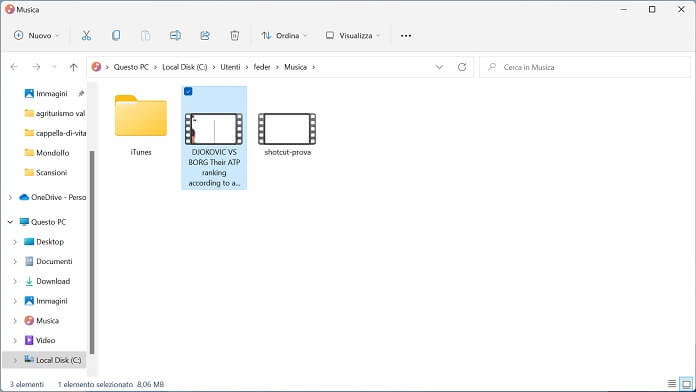This screenshot has width=696, height=392.
Task: Select OneDrive - Perso in sidebar
Action: coord(53,197)
